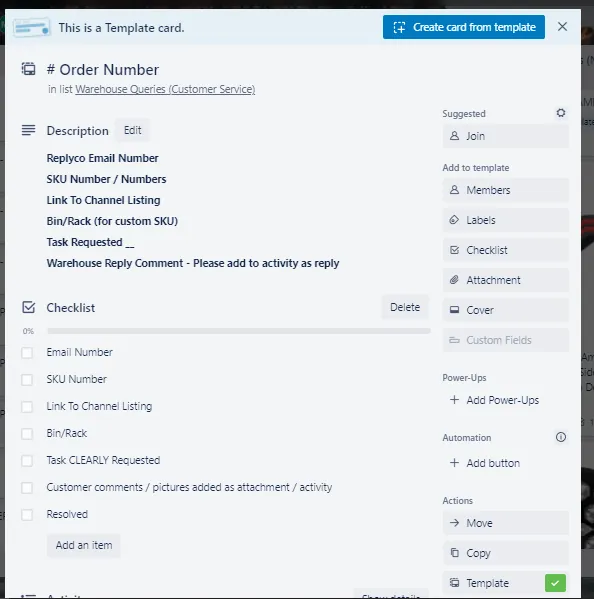Mark Resolved checklist item as done
Viewport: 594px width, 599px height.
[27, 515]
